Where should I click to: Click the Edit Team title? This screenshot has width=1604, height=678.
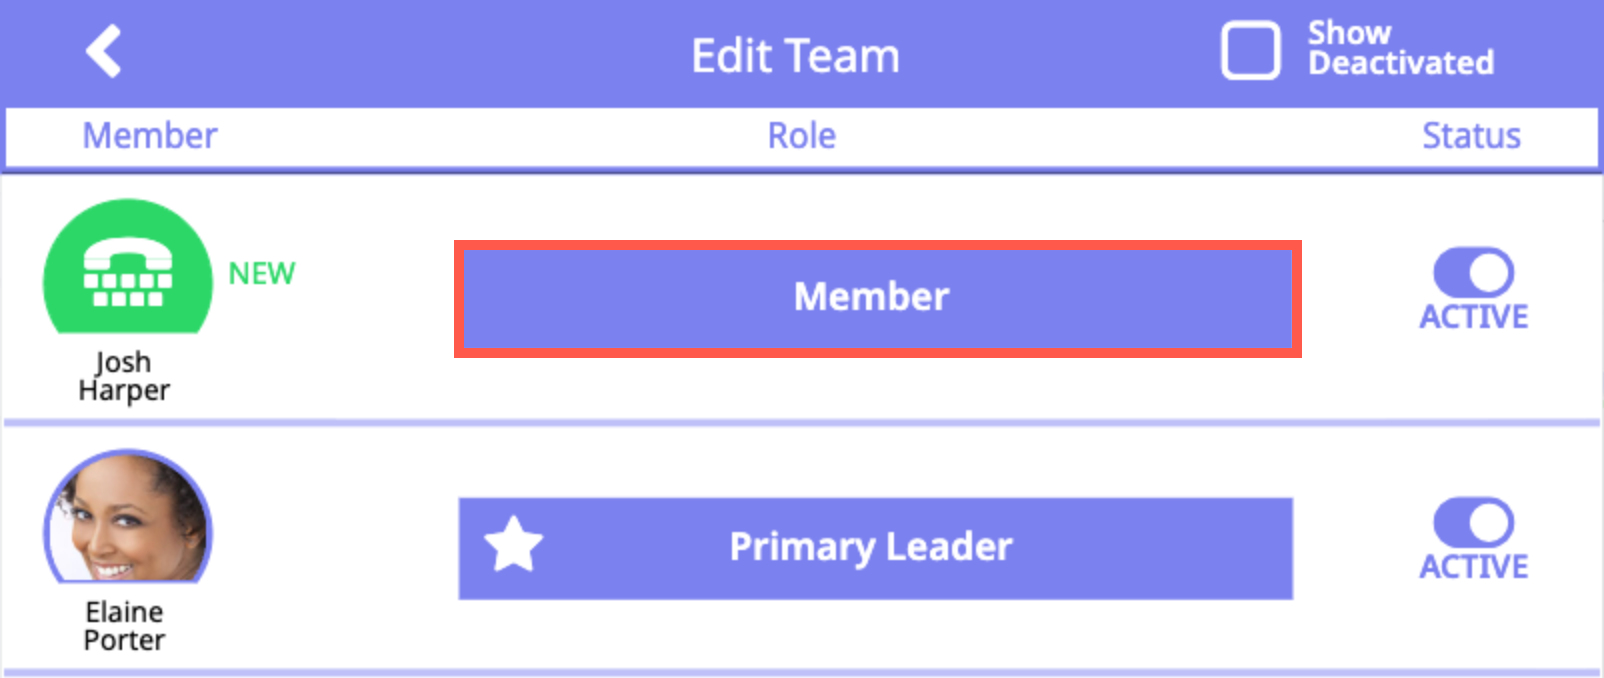pyautogui.click(x=795, y=56)
